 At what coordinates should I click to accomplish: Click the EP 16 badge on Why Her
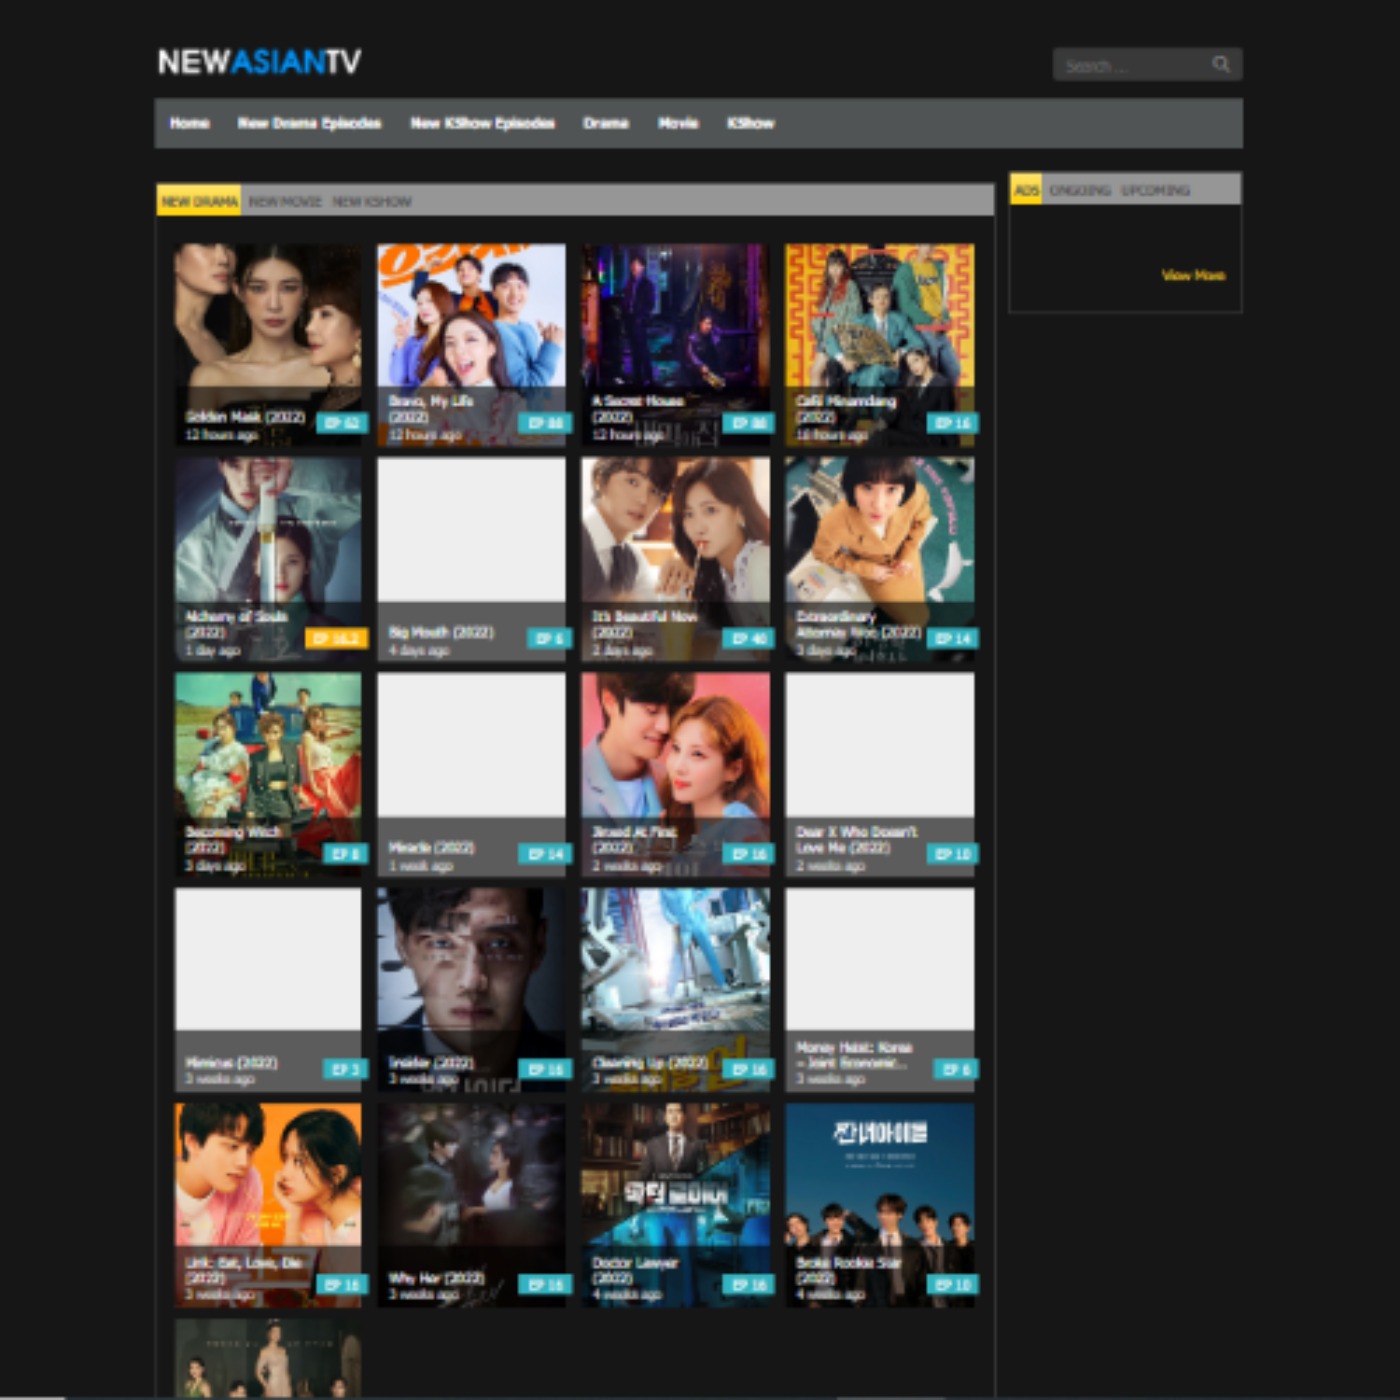[x=546, y=1284]
